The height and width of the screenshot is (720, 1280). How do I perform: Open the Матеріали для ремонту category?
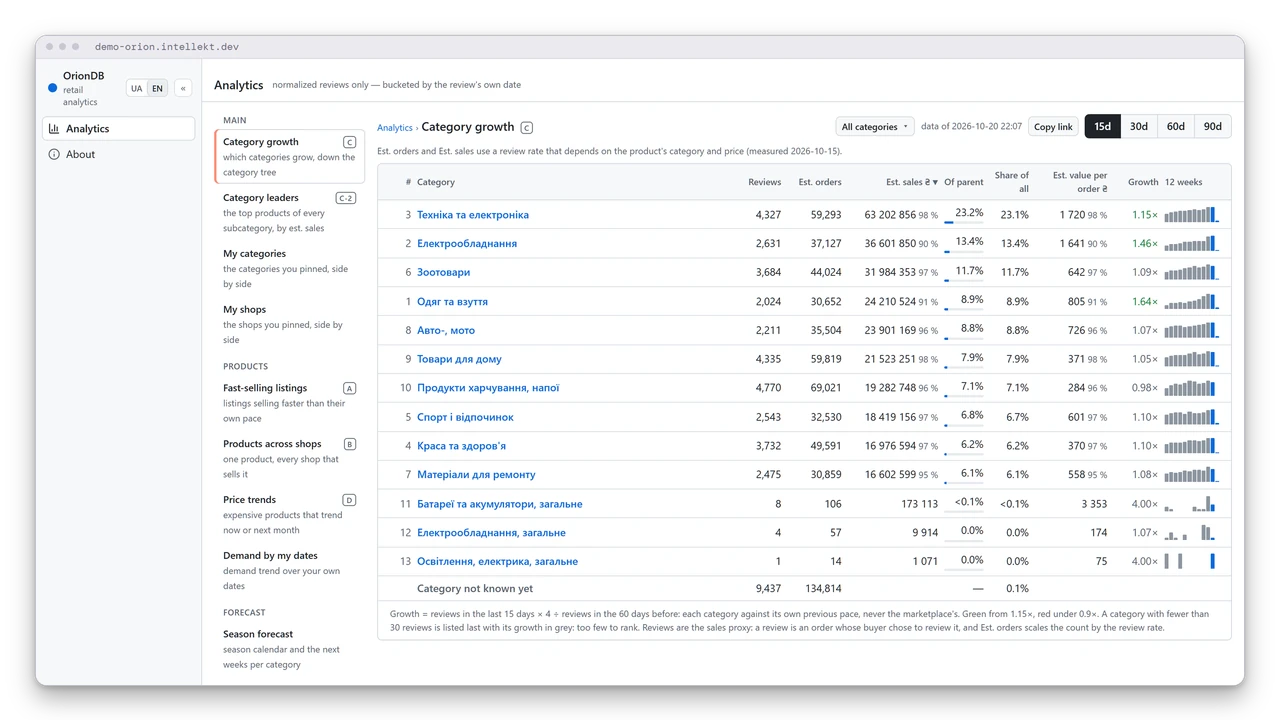(x=476, y=475)
